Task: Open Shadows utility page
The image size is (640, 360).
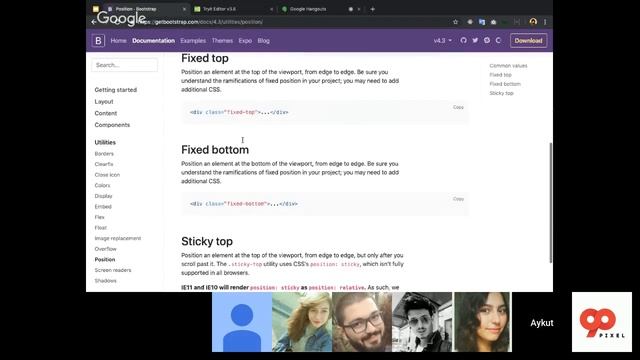Action: (105, 281)
